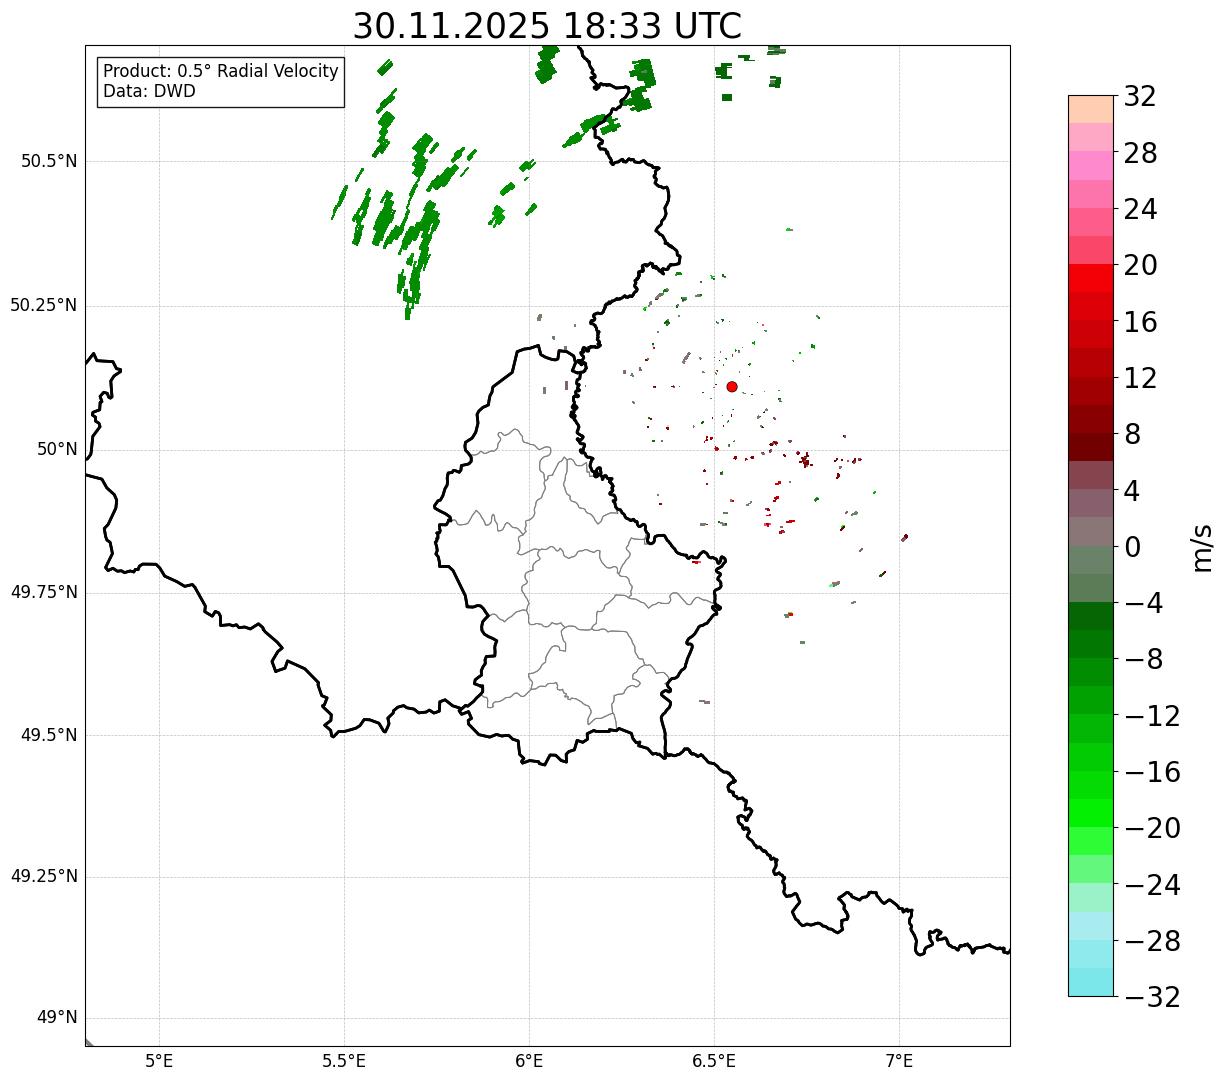Click the colorbar tick label −16

click(1152, 772)
